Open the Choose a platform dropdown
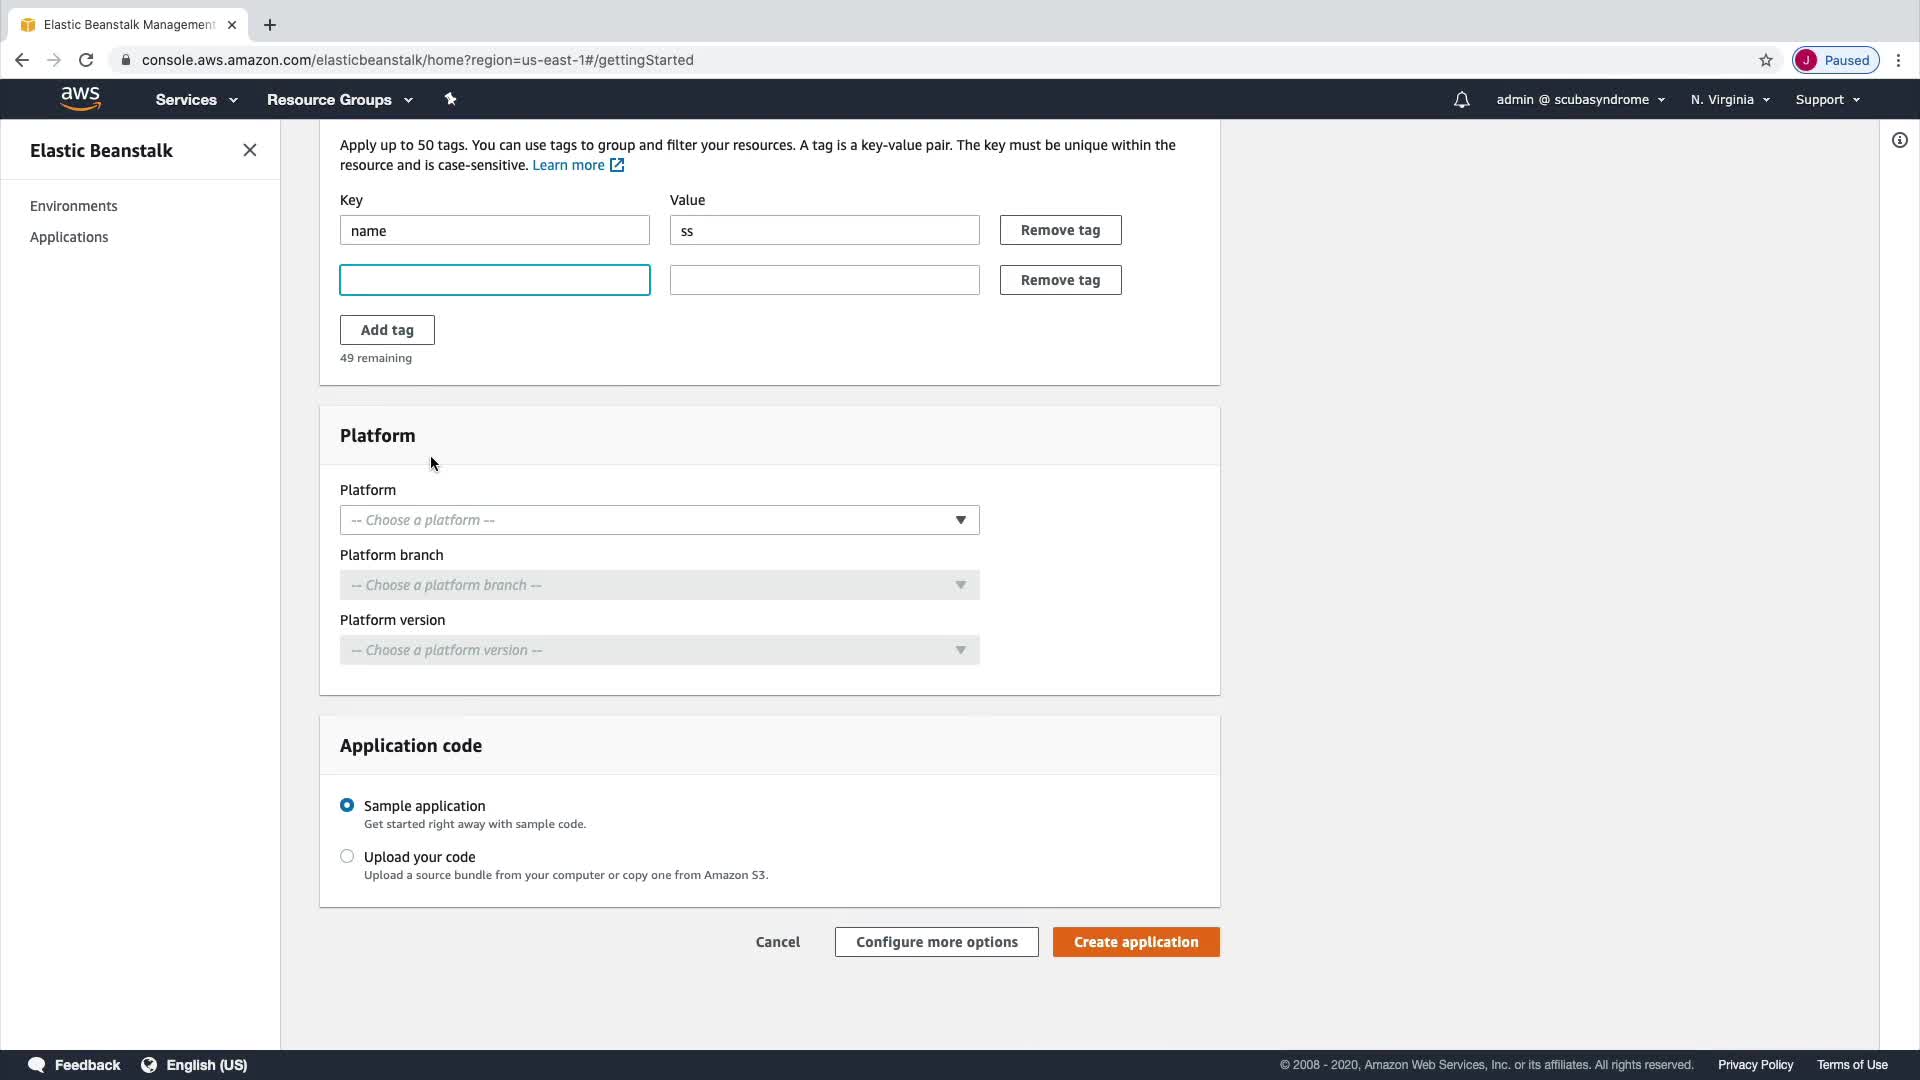The width and height of the screenshot is (1920, 1080). tap(659, 520)
